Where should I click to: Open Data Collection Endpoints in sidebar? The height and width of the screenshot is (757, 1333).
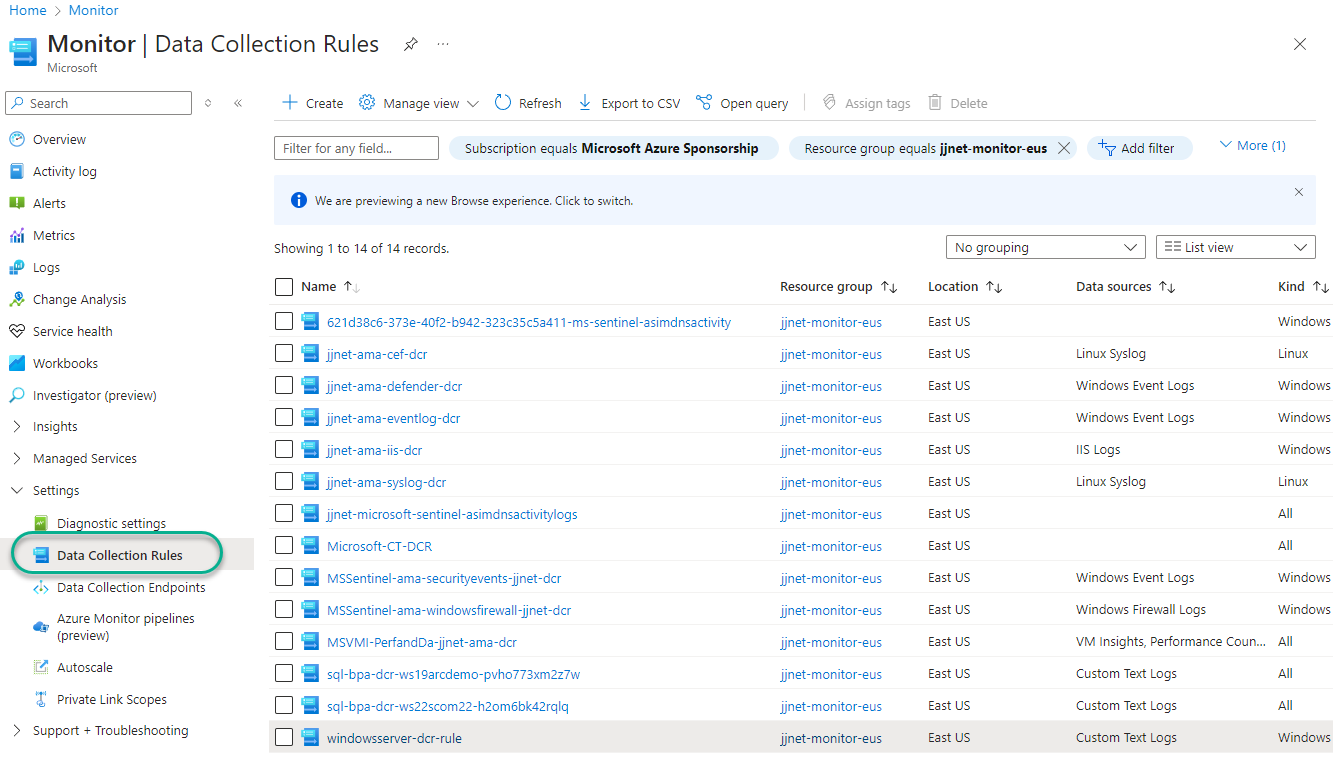click(x=131, y=588)
